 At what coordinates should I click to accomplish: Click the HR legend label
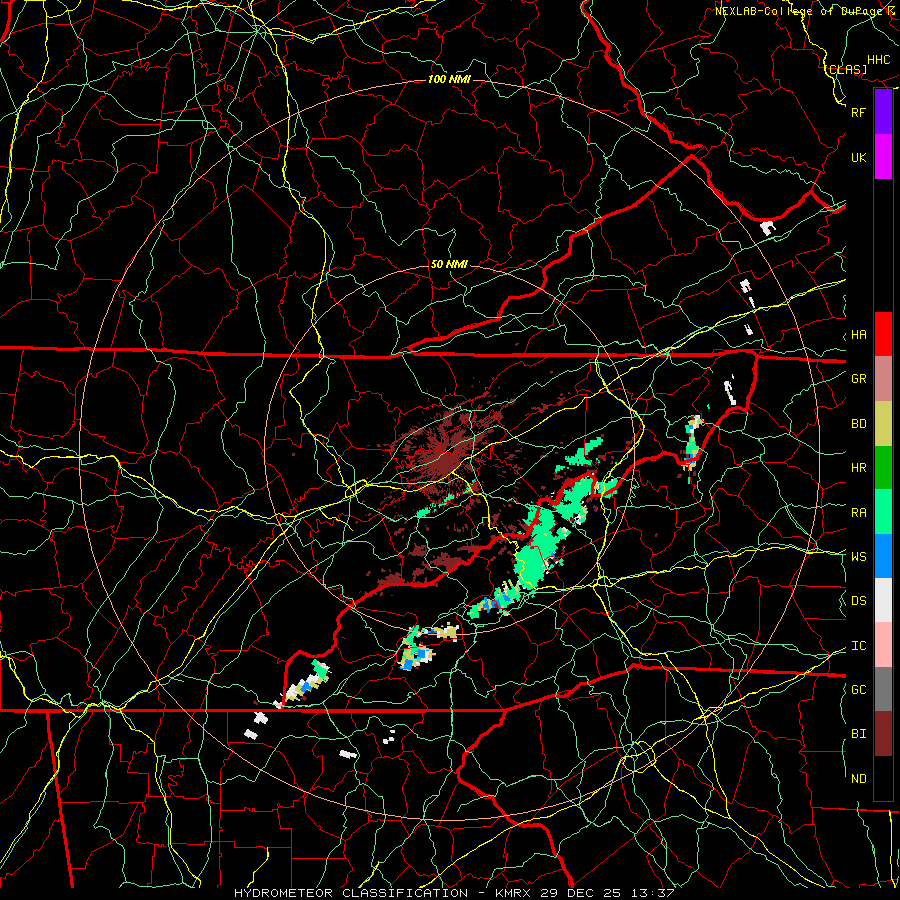[858, 468]
